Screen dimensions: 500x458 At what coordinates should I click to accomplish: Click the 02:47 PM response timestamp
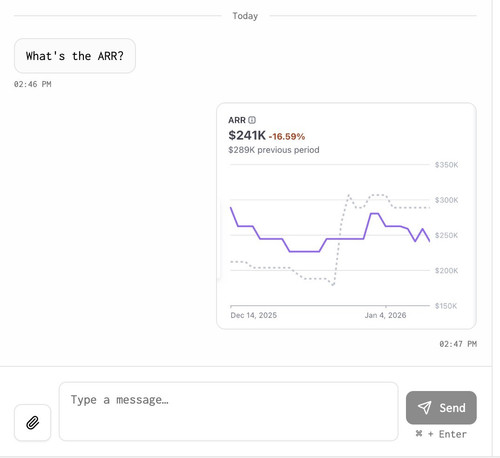(x=458, y=344)
